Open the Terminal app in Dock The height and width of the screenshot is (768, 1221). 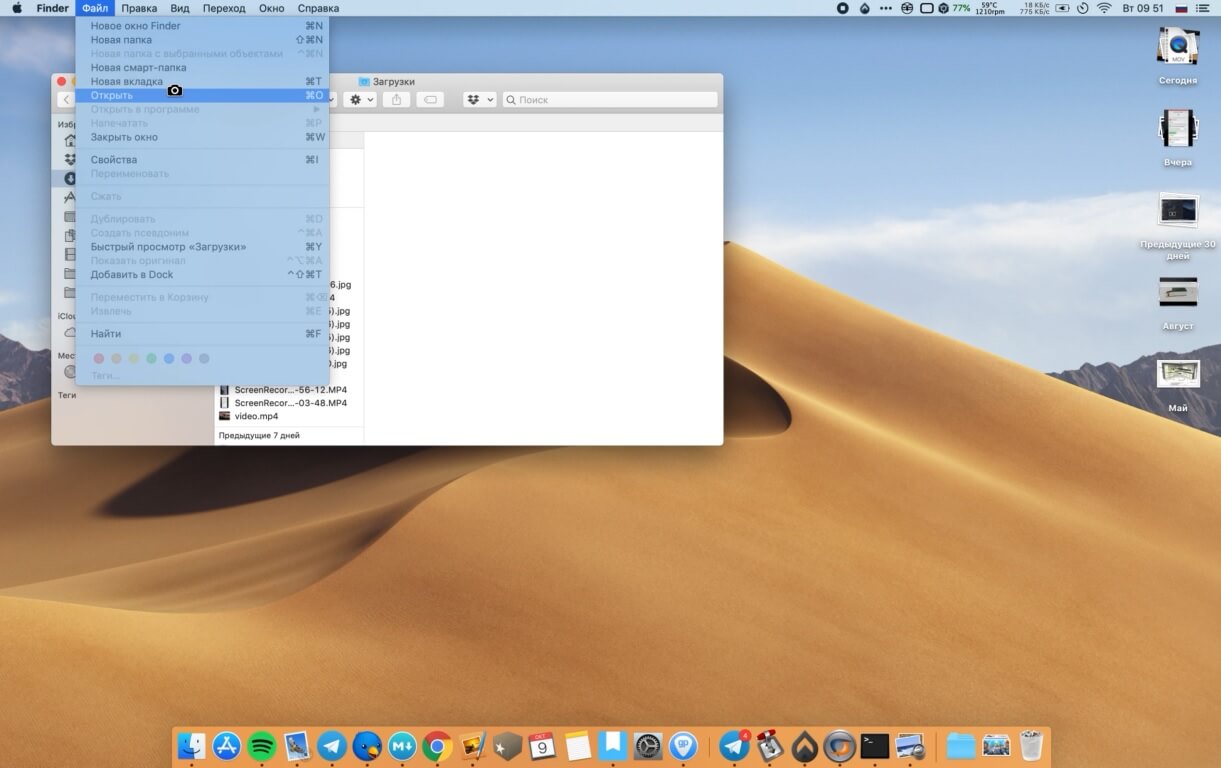click(875, 746)
